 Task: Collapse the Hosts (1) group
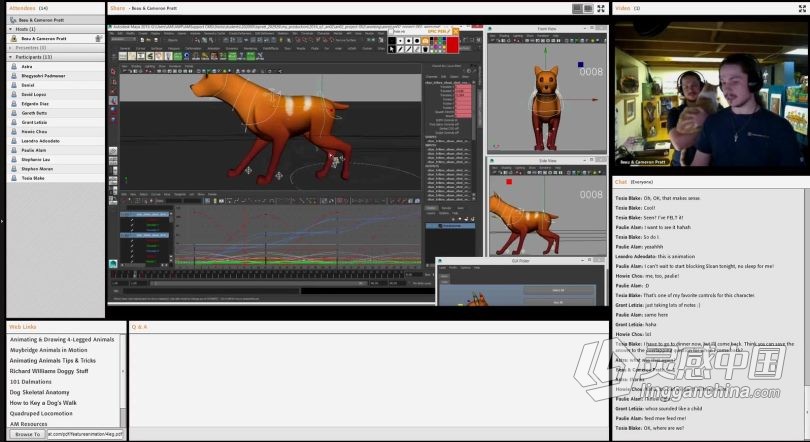tap(10, 29)
